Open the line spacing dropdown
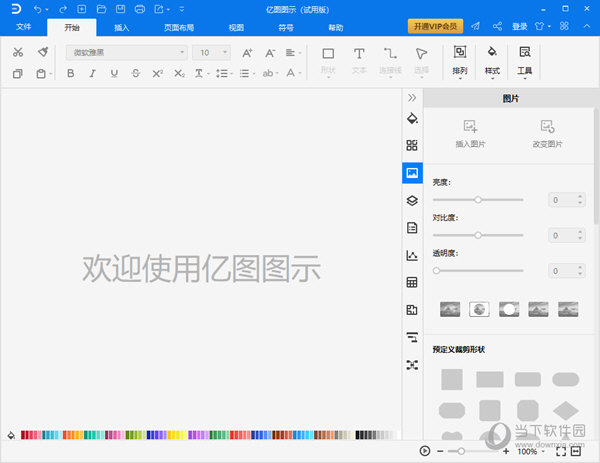Screen dimensions: 600x463 coord(224,73)
